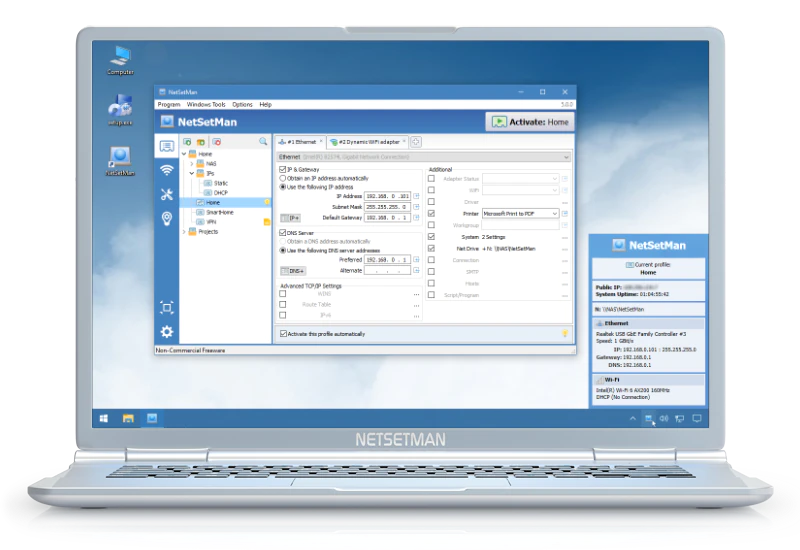Open the notification center icon
This screenshot has height=550, width=800.
pyautogui.click(x=697, y=418)
